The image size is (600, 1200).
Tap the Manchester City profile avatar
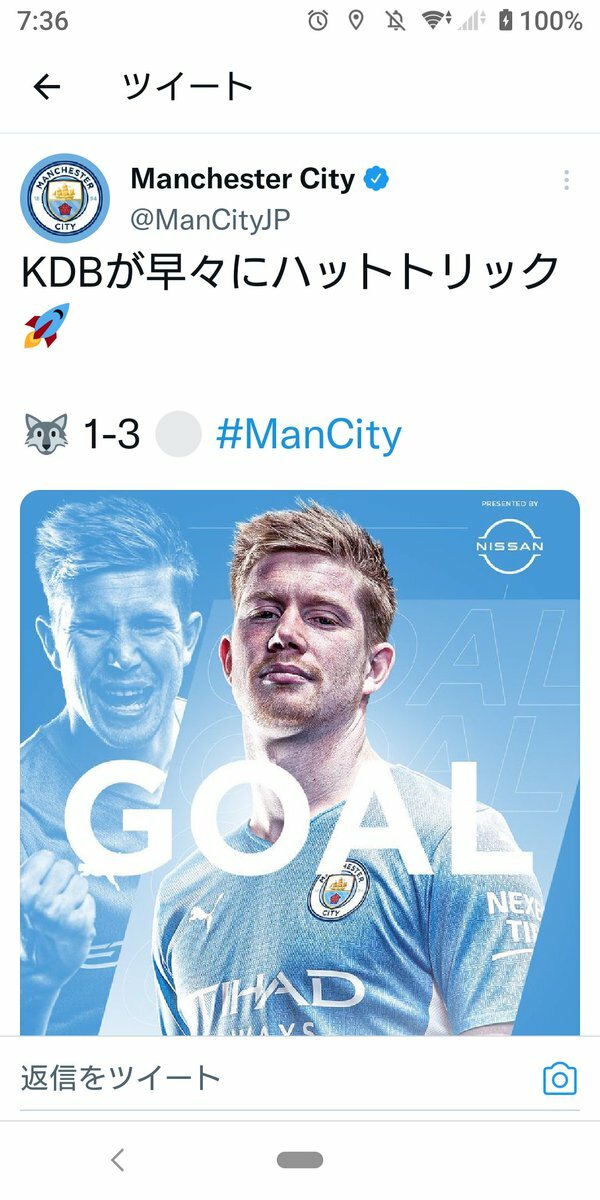65,197
